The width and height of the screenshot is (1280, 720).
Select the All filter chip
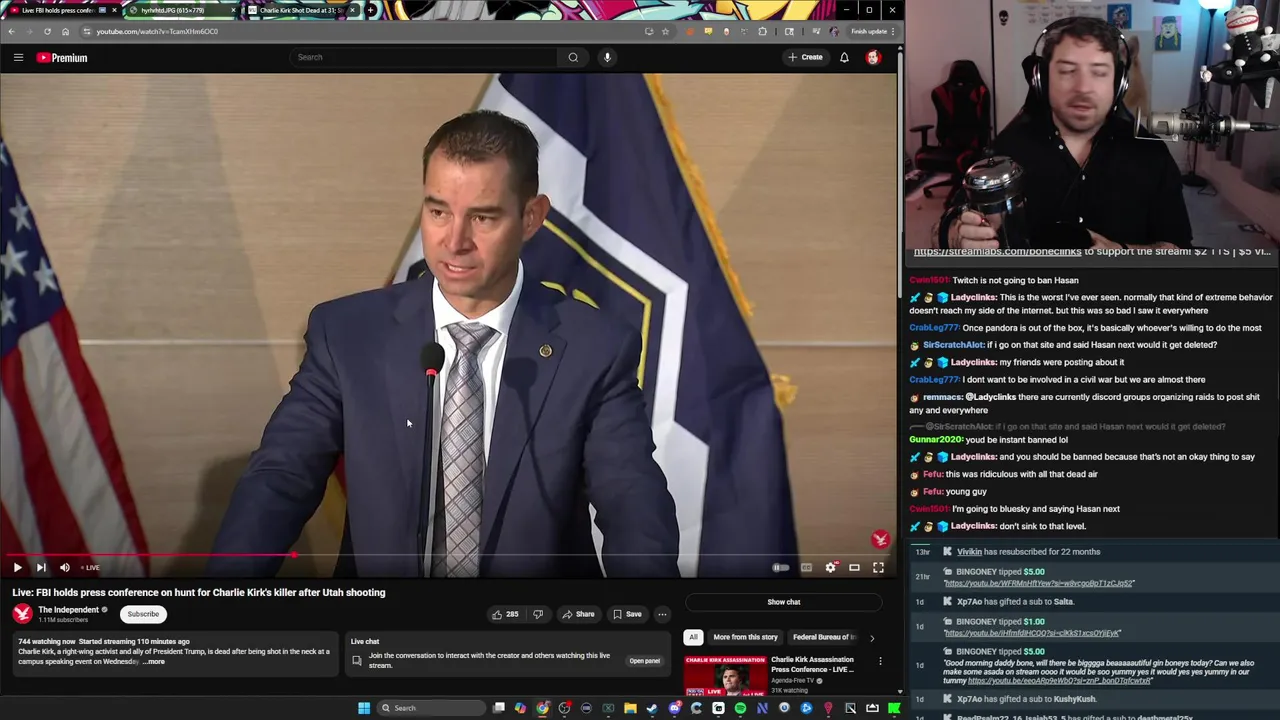[693, 637]
